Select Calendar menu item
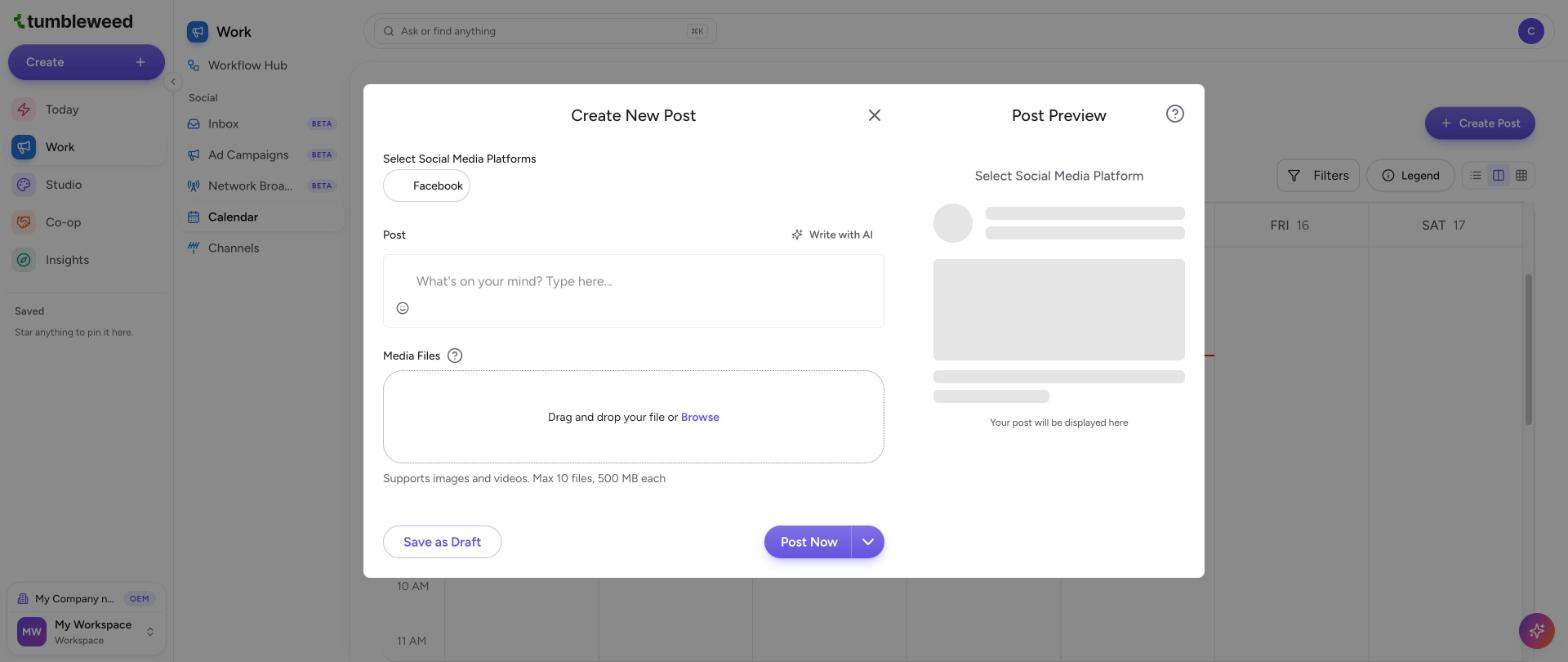The height and width of the screenshot is (662, 1568). 262,217
